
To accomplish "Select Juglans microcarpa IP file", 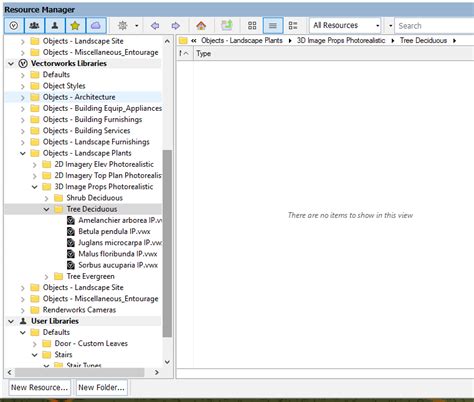I will tap(120, 243).
